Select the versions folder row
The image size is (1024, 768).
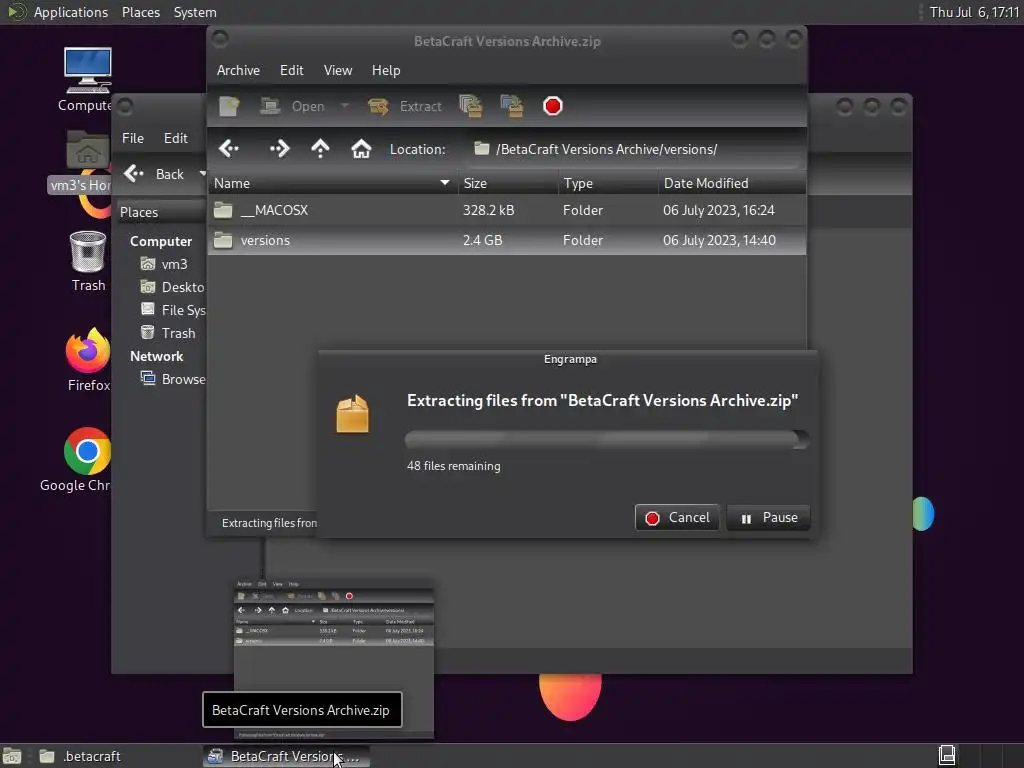click(507, 240)
